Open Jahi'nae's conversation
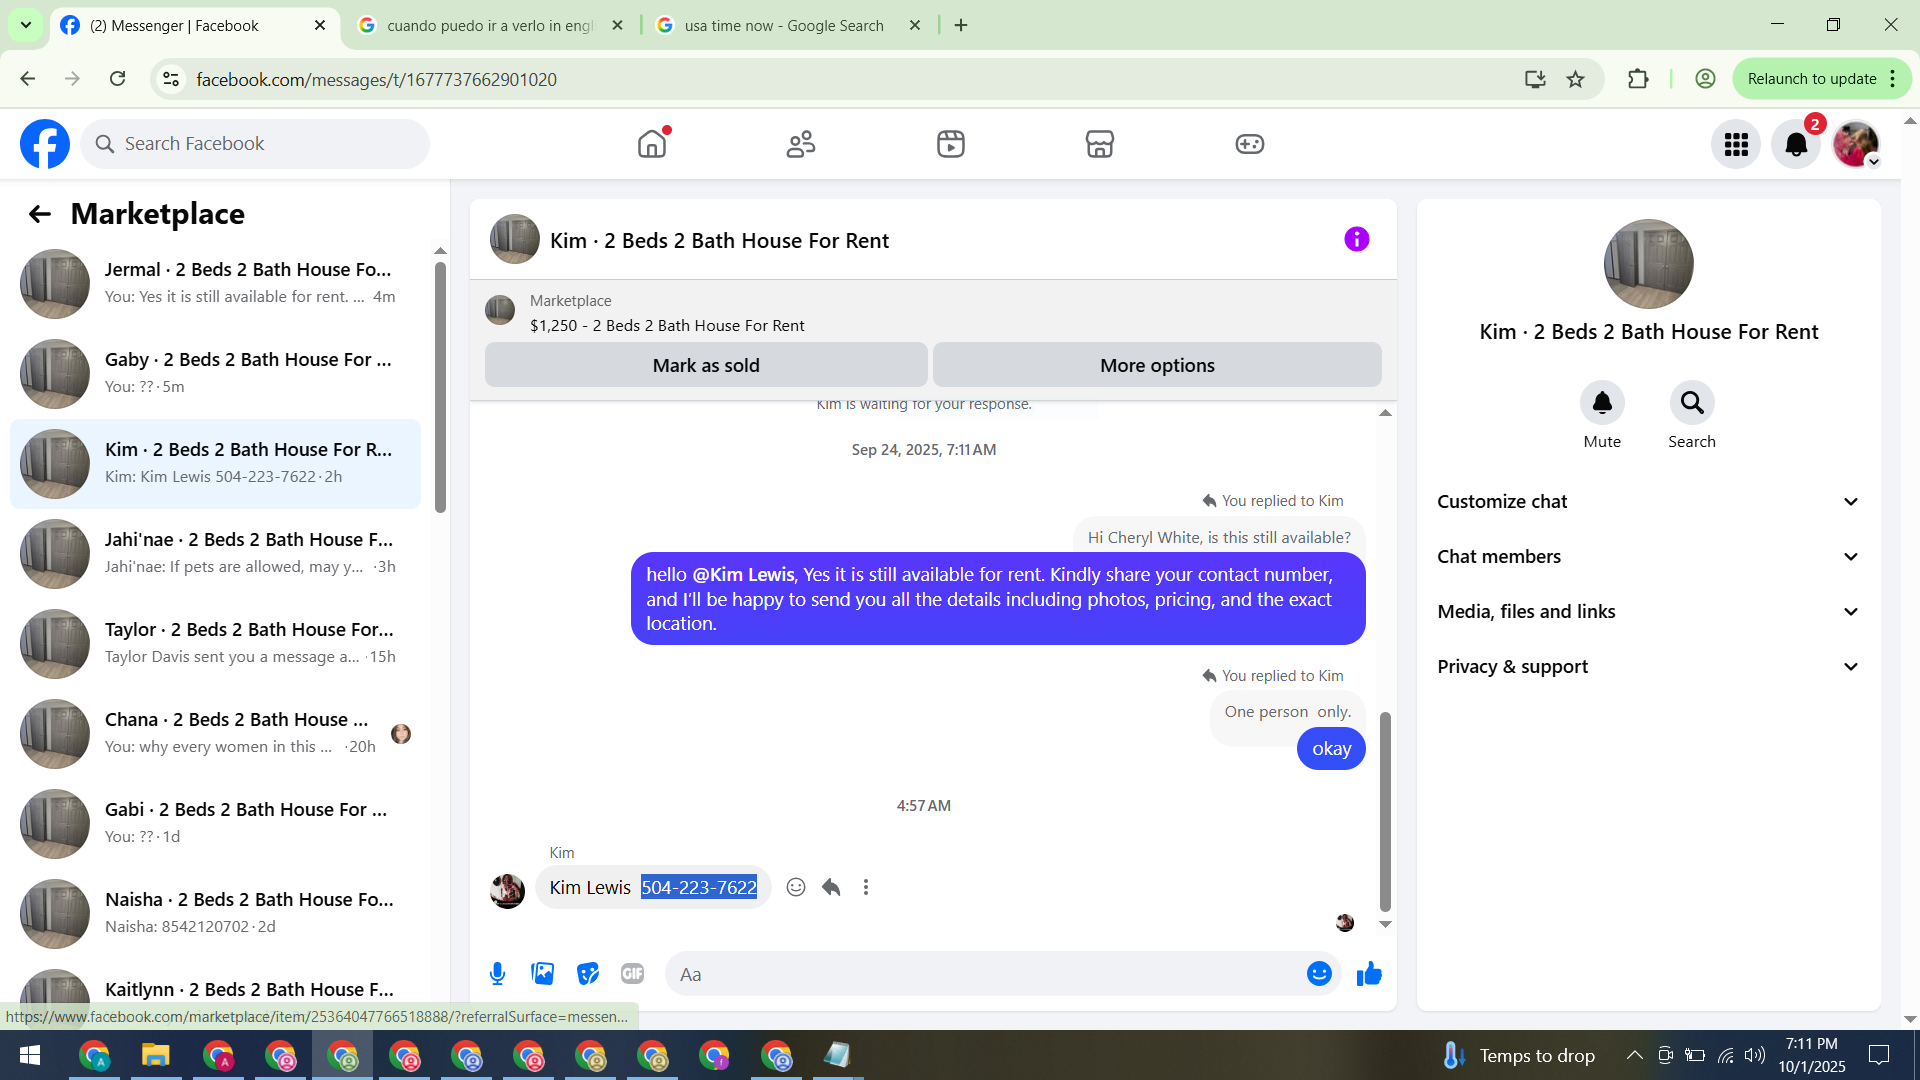The width and height of the screenshot is (1920, 1080). click(215, 554)
